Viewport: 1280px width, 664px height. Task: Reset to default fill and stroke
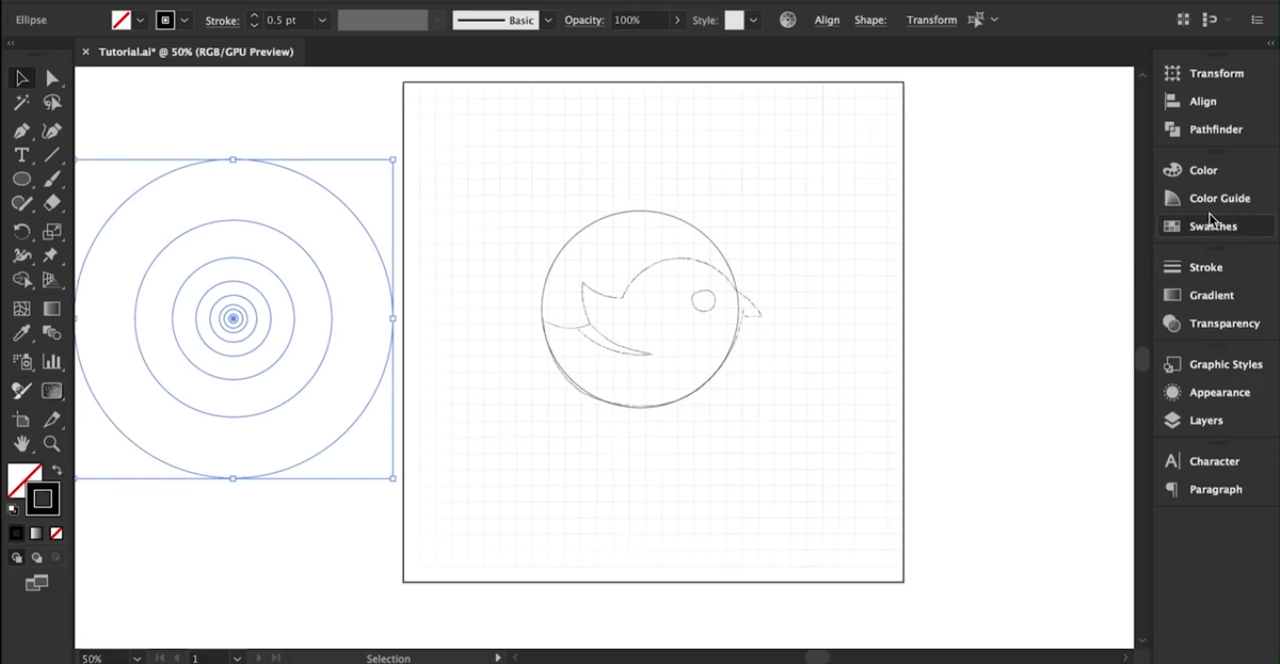13,509
